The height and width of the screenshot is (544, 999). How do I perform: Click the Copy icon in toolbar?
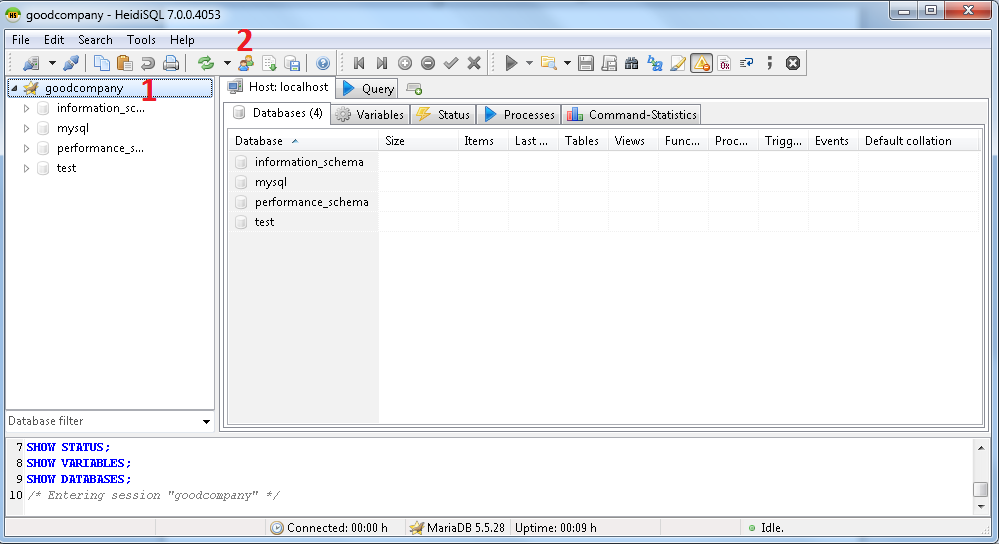(x=101, y=63)
